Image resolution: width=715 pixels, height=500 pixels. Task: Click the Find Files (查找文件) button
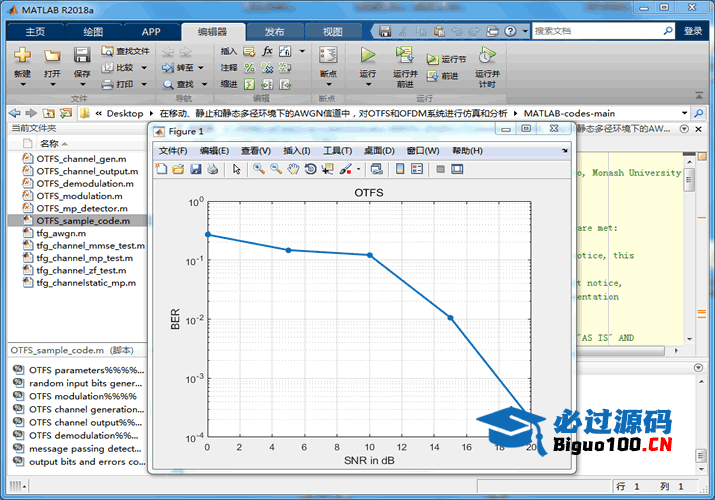pyautogui.click(x=127, y=50)
